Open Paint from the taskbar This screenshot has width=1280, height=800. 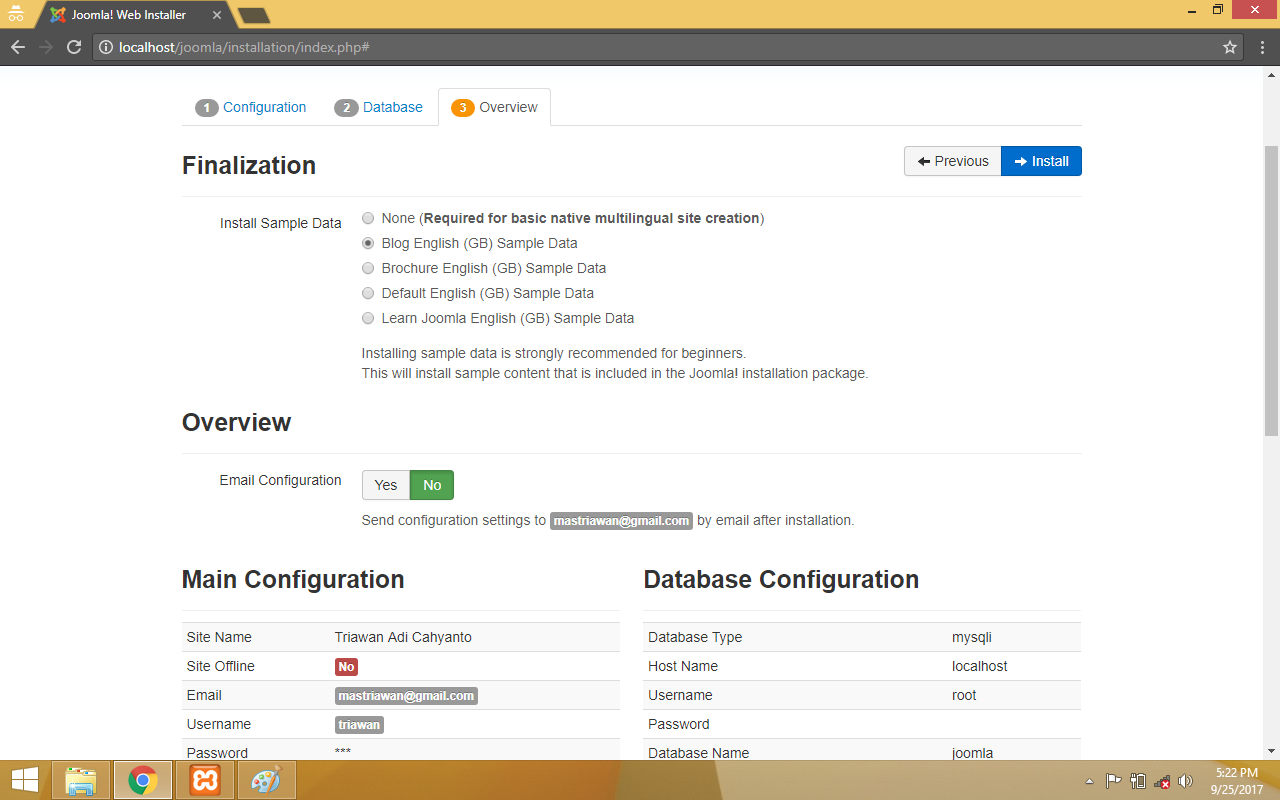pos(266,780)
